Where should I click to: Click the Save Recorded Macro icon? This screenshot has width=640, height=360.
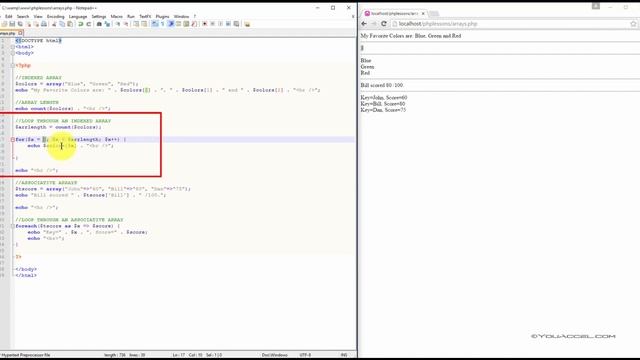[x=236, y=24]
